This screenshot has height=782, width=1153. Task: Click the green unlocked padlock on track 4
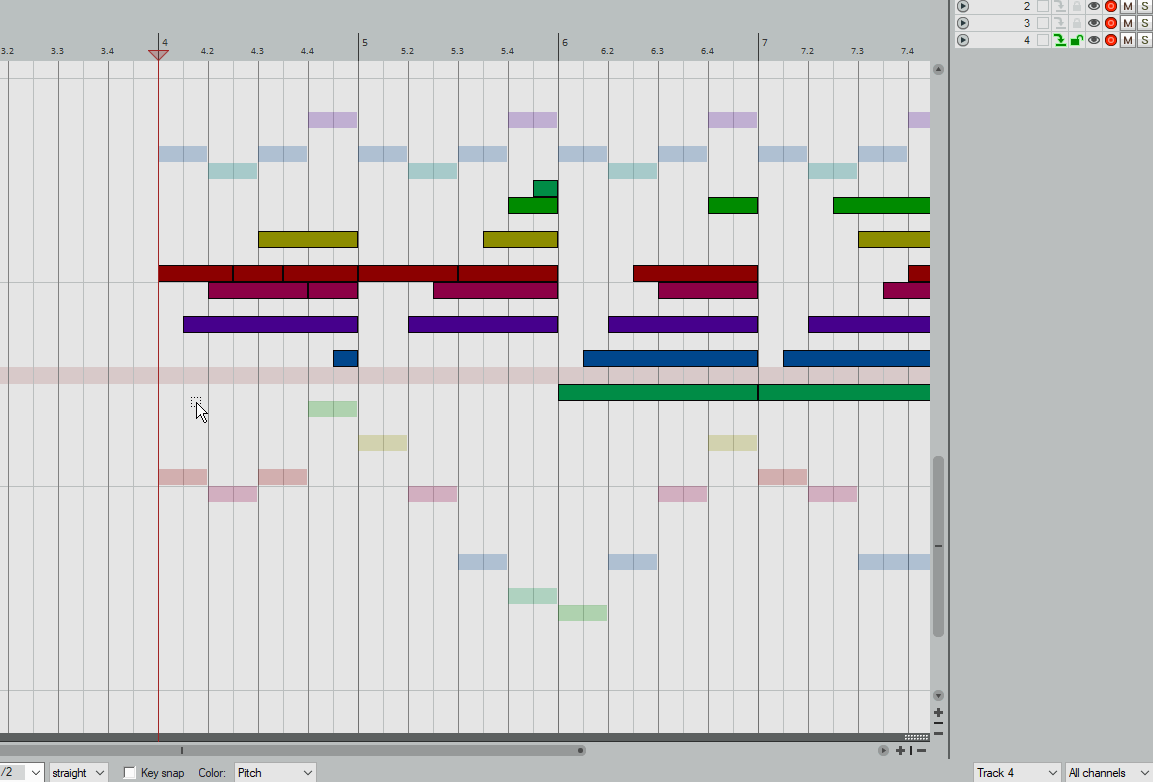1077,40
